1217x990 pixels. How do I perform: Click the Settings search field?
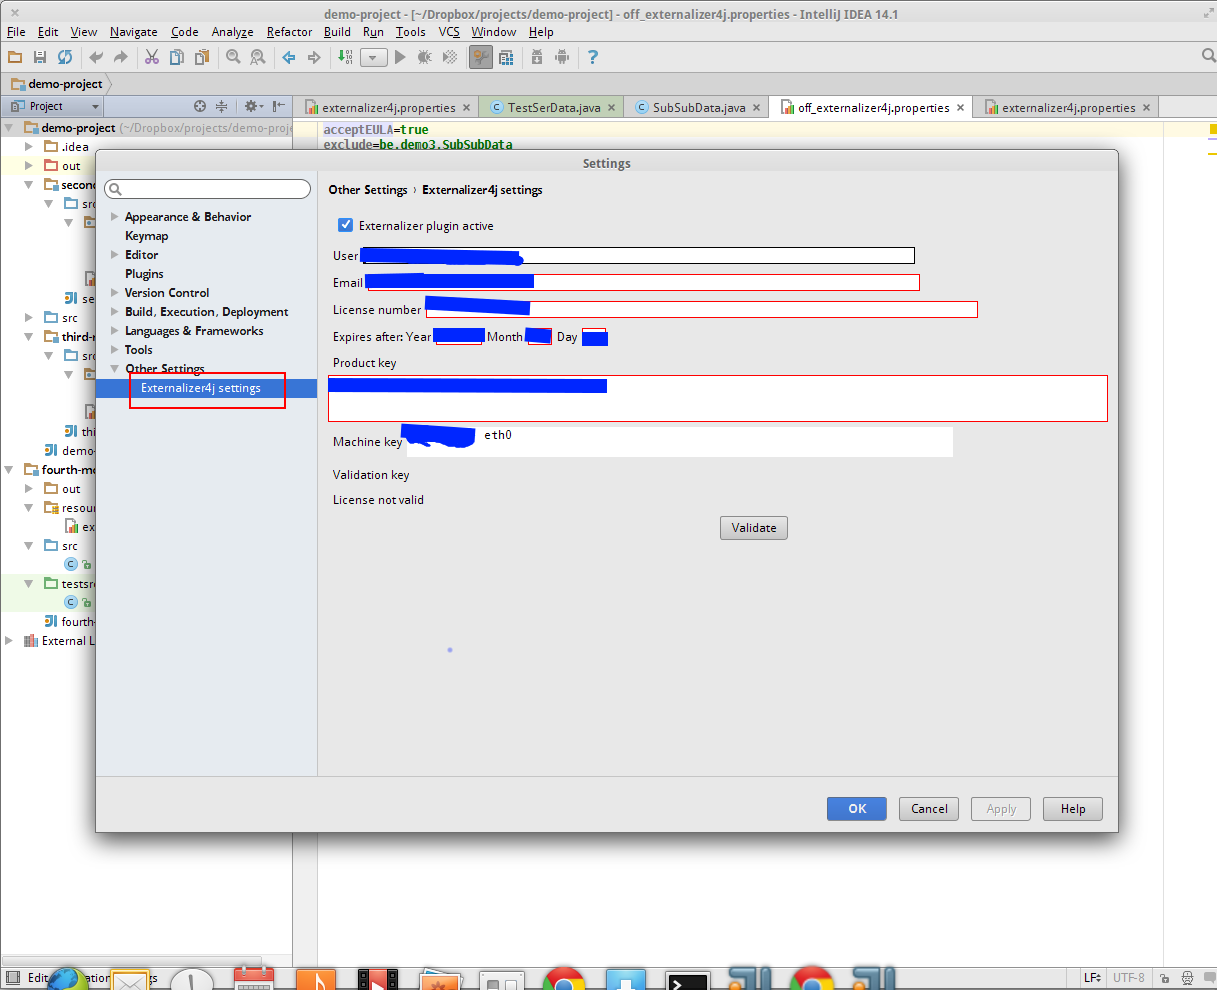point(208,189)
